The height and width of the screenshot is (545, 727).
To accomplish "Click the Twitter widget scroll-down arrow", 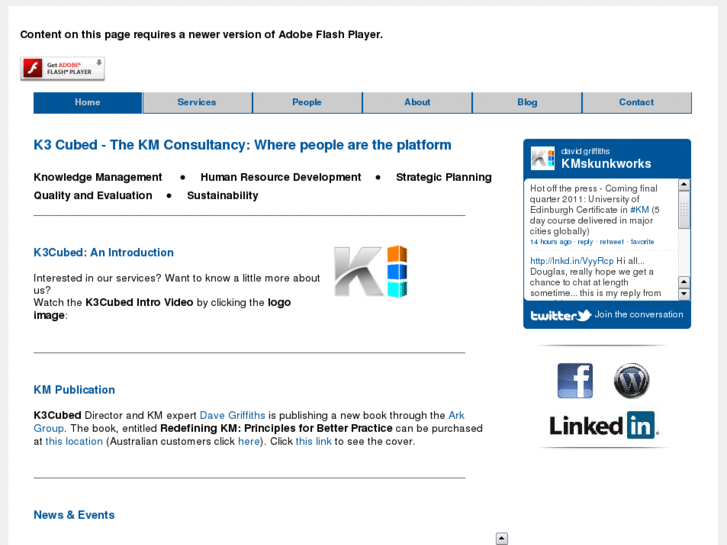I will click(684, 294).
